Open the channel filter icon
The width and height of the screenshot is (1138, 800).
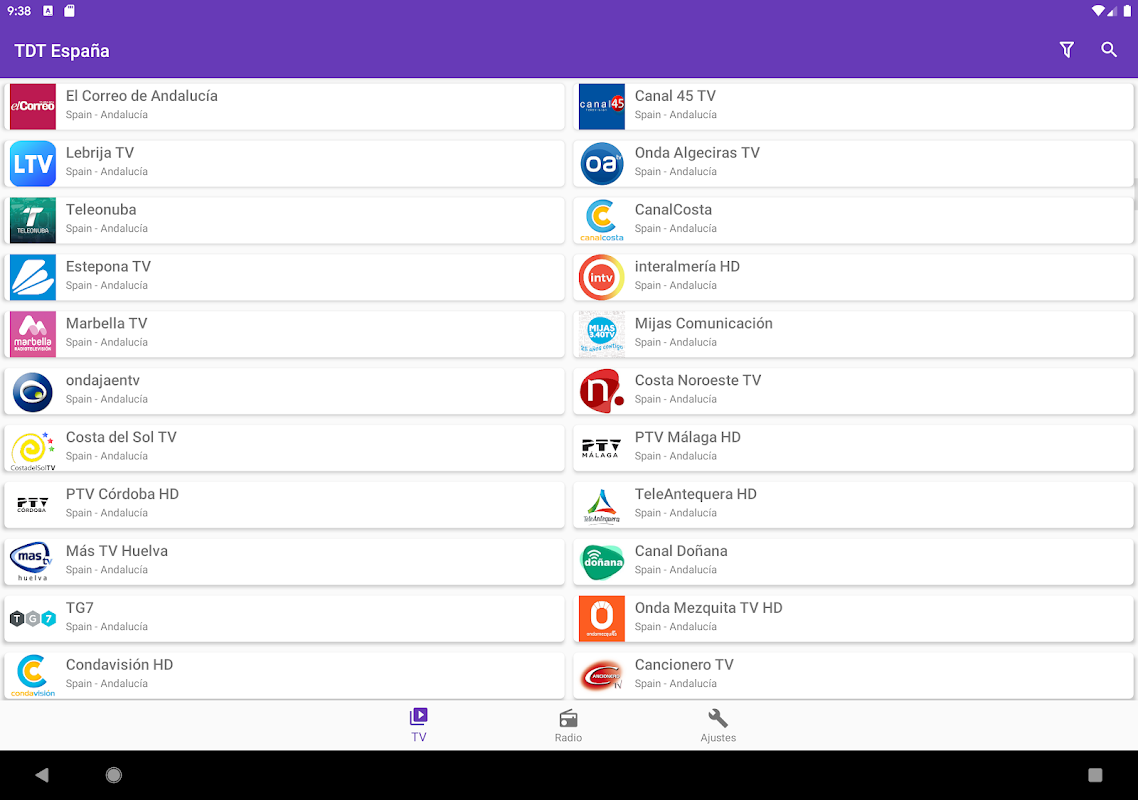point(1066,49)
